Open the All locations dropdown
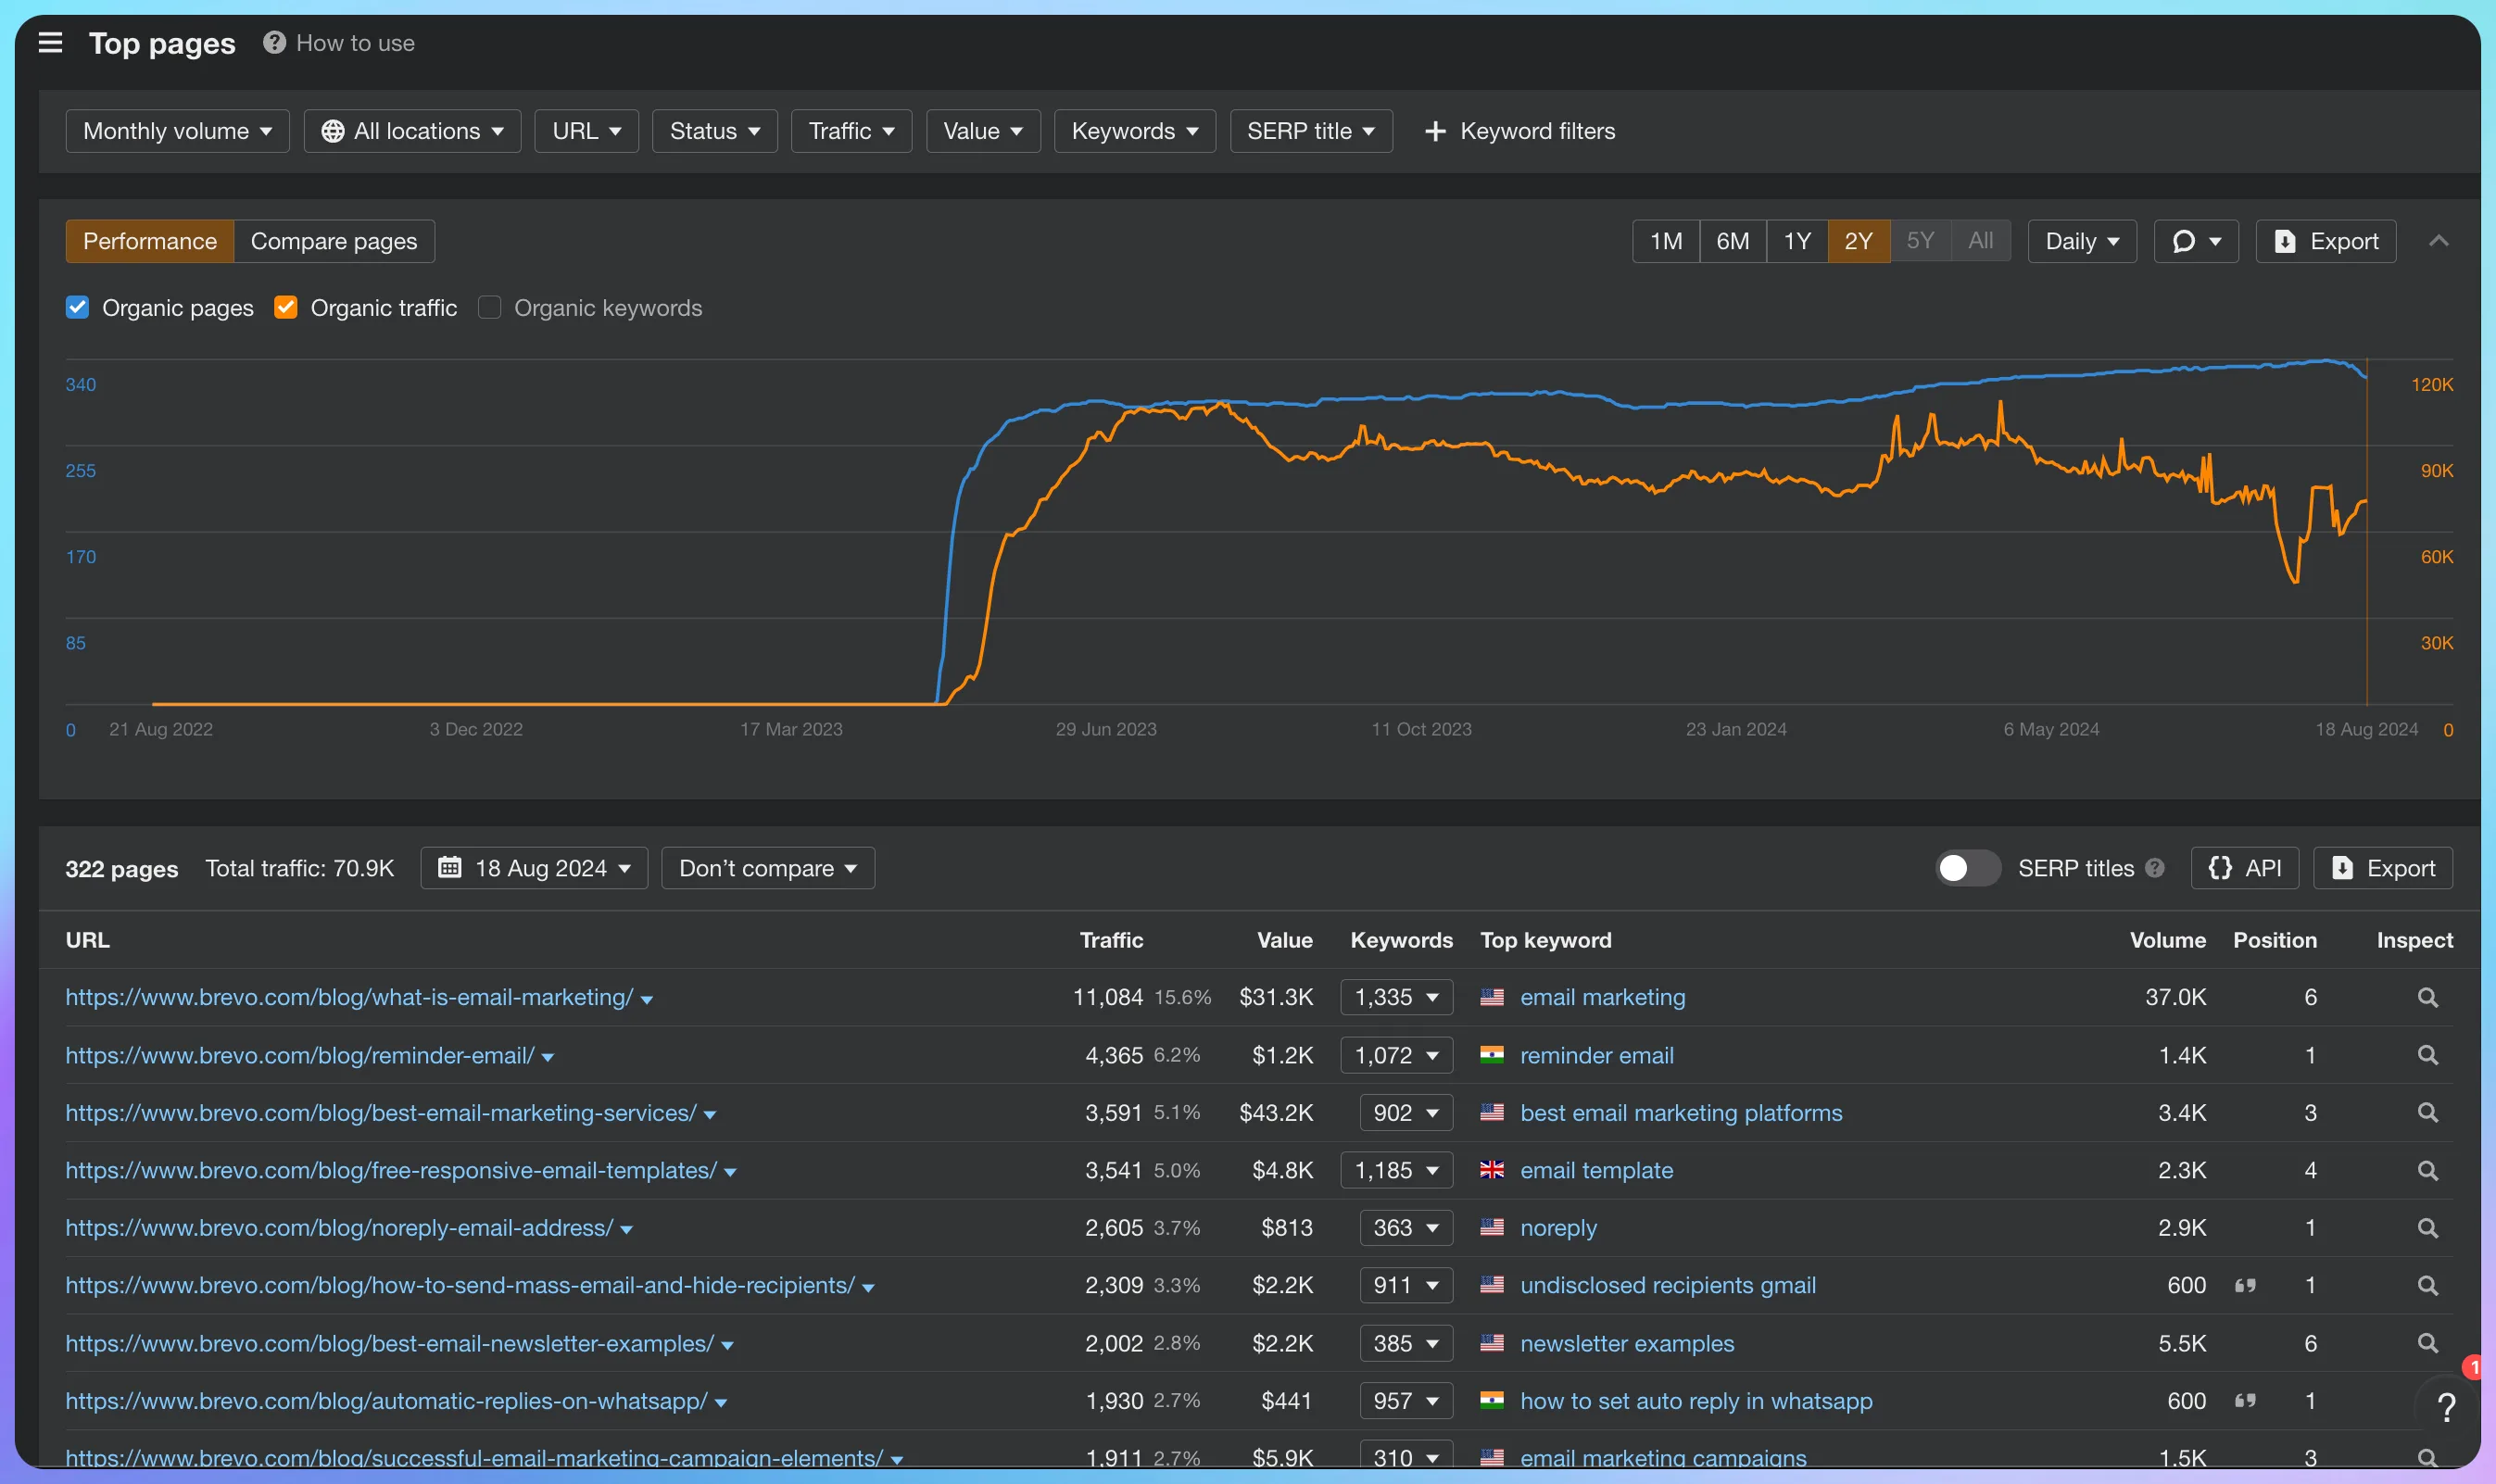This screenshot has height=1484, width=2496. point(412,131)
